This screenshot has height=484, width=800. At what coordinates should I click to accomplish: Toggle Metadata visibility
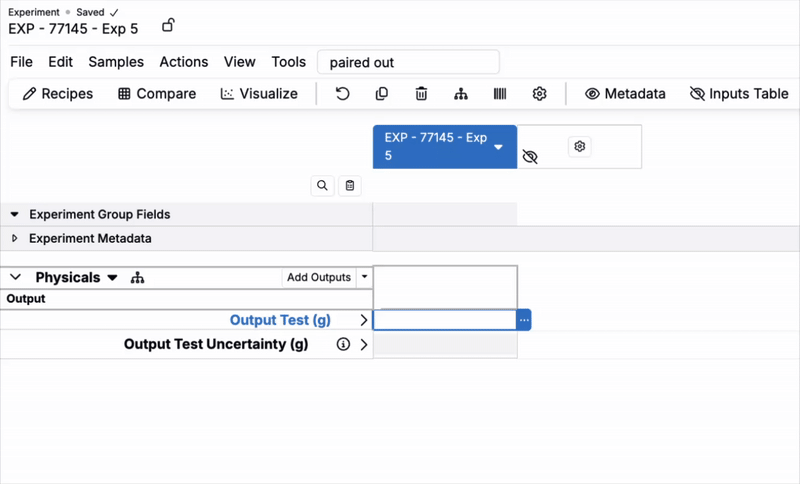[x=625, y=93]
